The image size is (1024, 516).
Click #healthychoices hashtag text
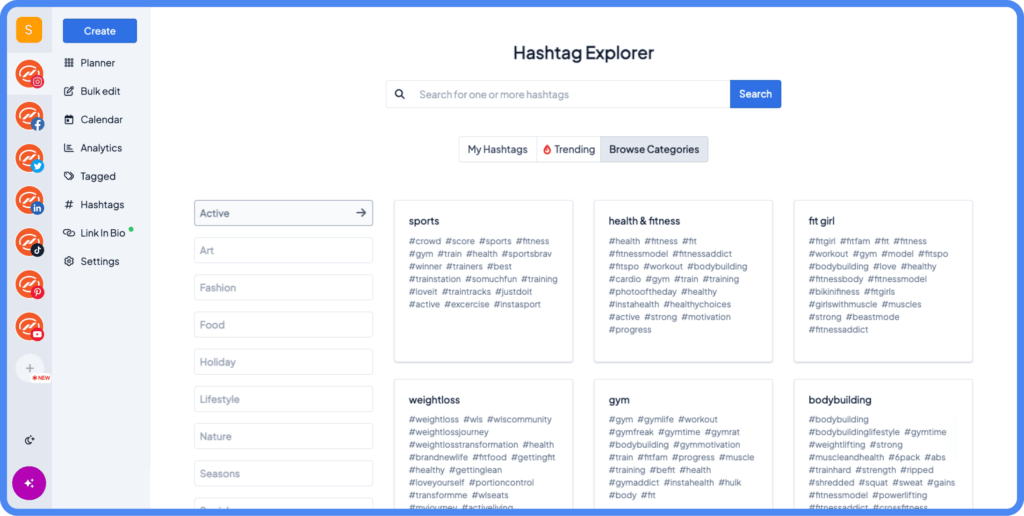[697, 304]
